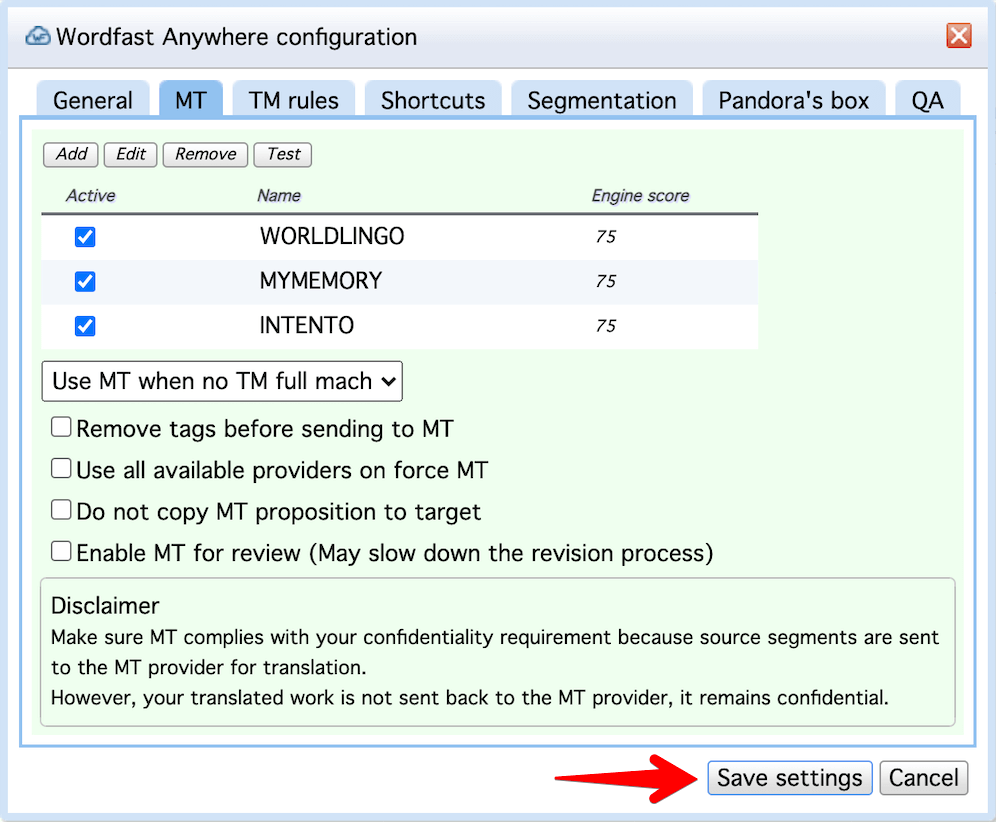Switch to Pandora's box tab
Viewport: 996px width, 822px height.
click(793, 100)
